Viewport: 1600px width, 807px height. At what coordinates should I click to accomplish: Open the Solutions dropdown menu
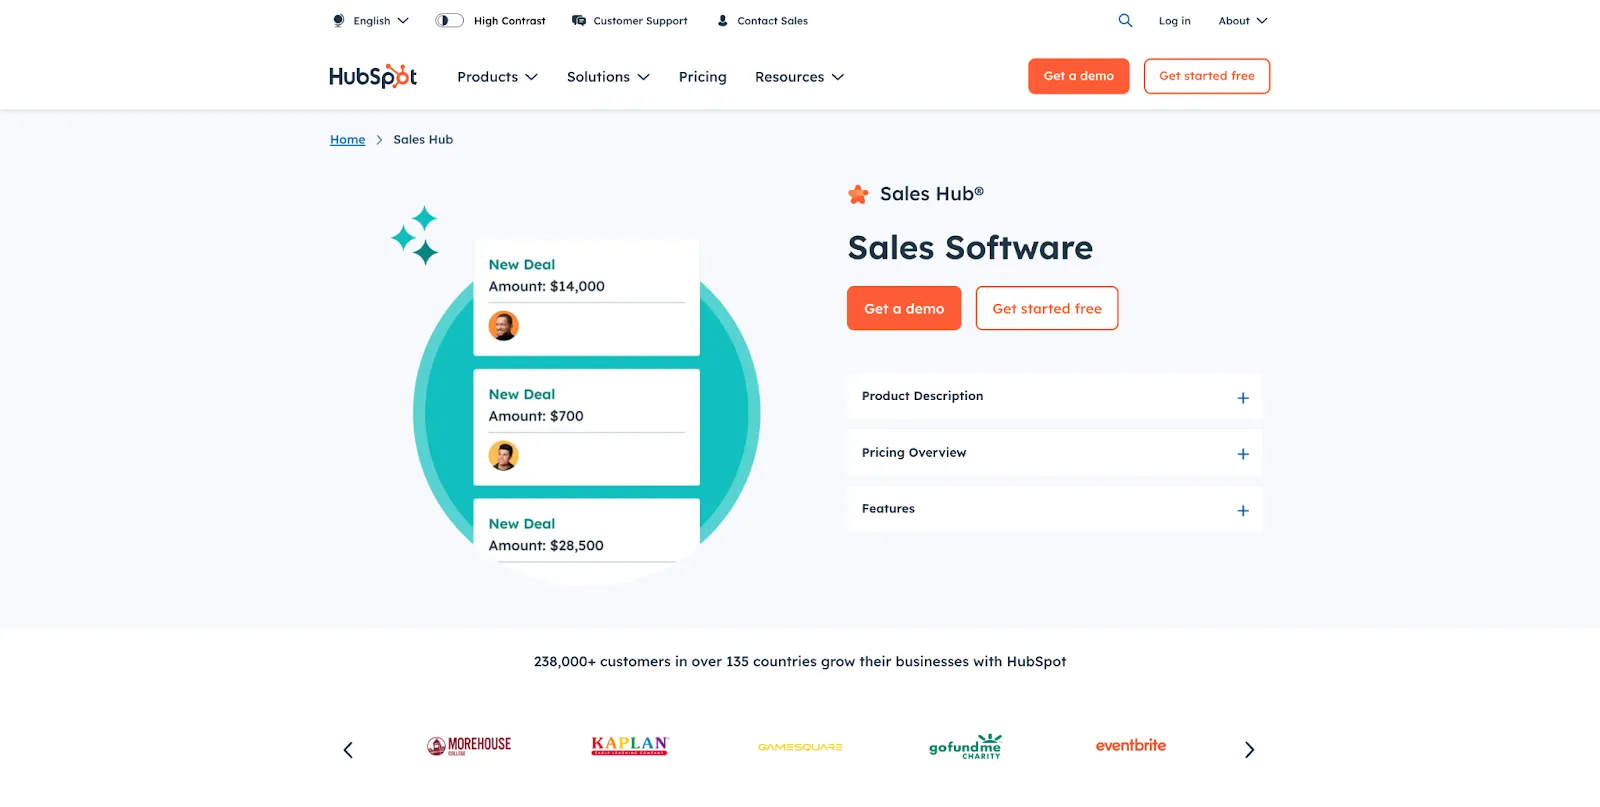pos(607,76)
